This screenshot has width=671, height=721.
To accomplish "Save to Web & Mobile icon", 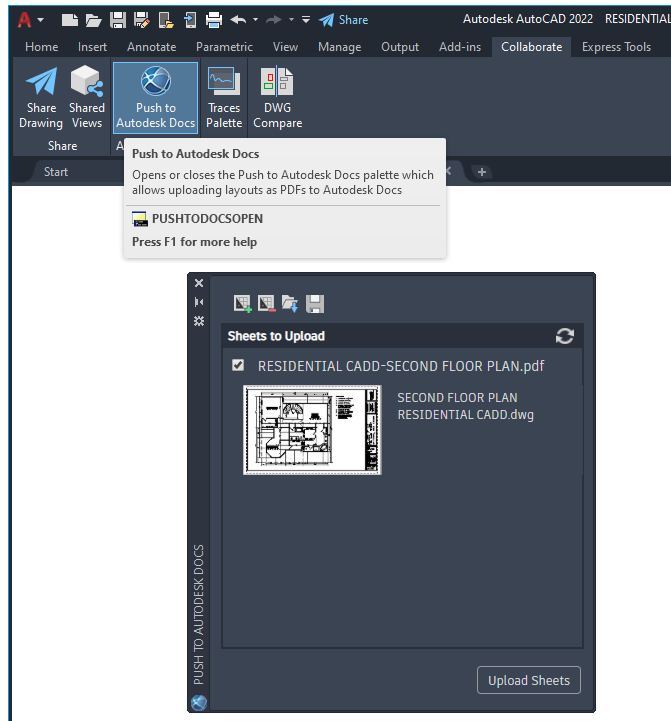I will click(x=189, y=20).
